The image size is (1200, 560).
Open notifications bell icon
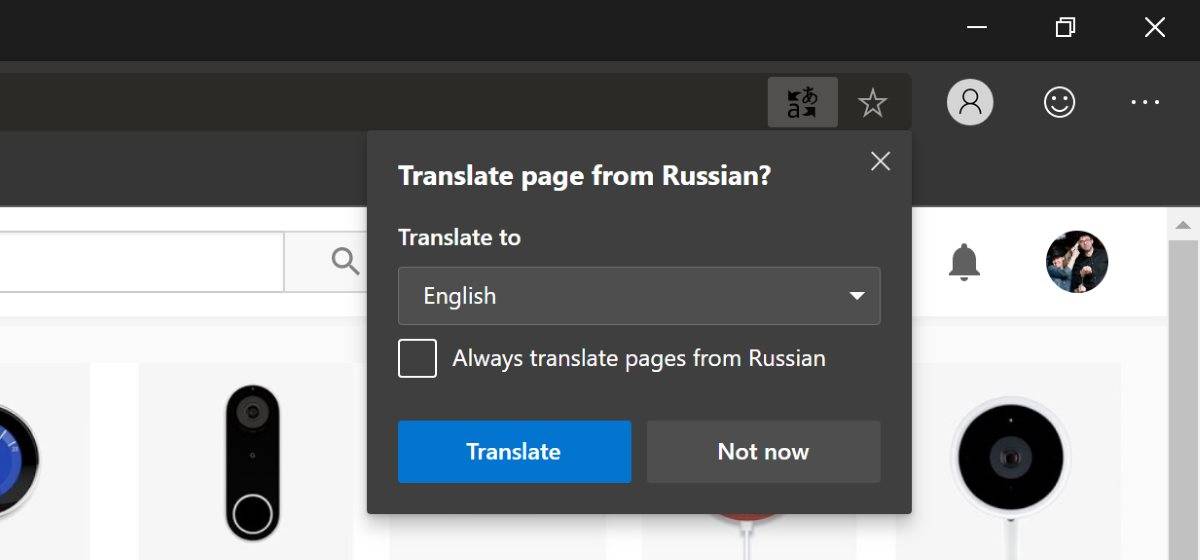[x=964, y=262]
